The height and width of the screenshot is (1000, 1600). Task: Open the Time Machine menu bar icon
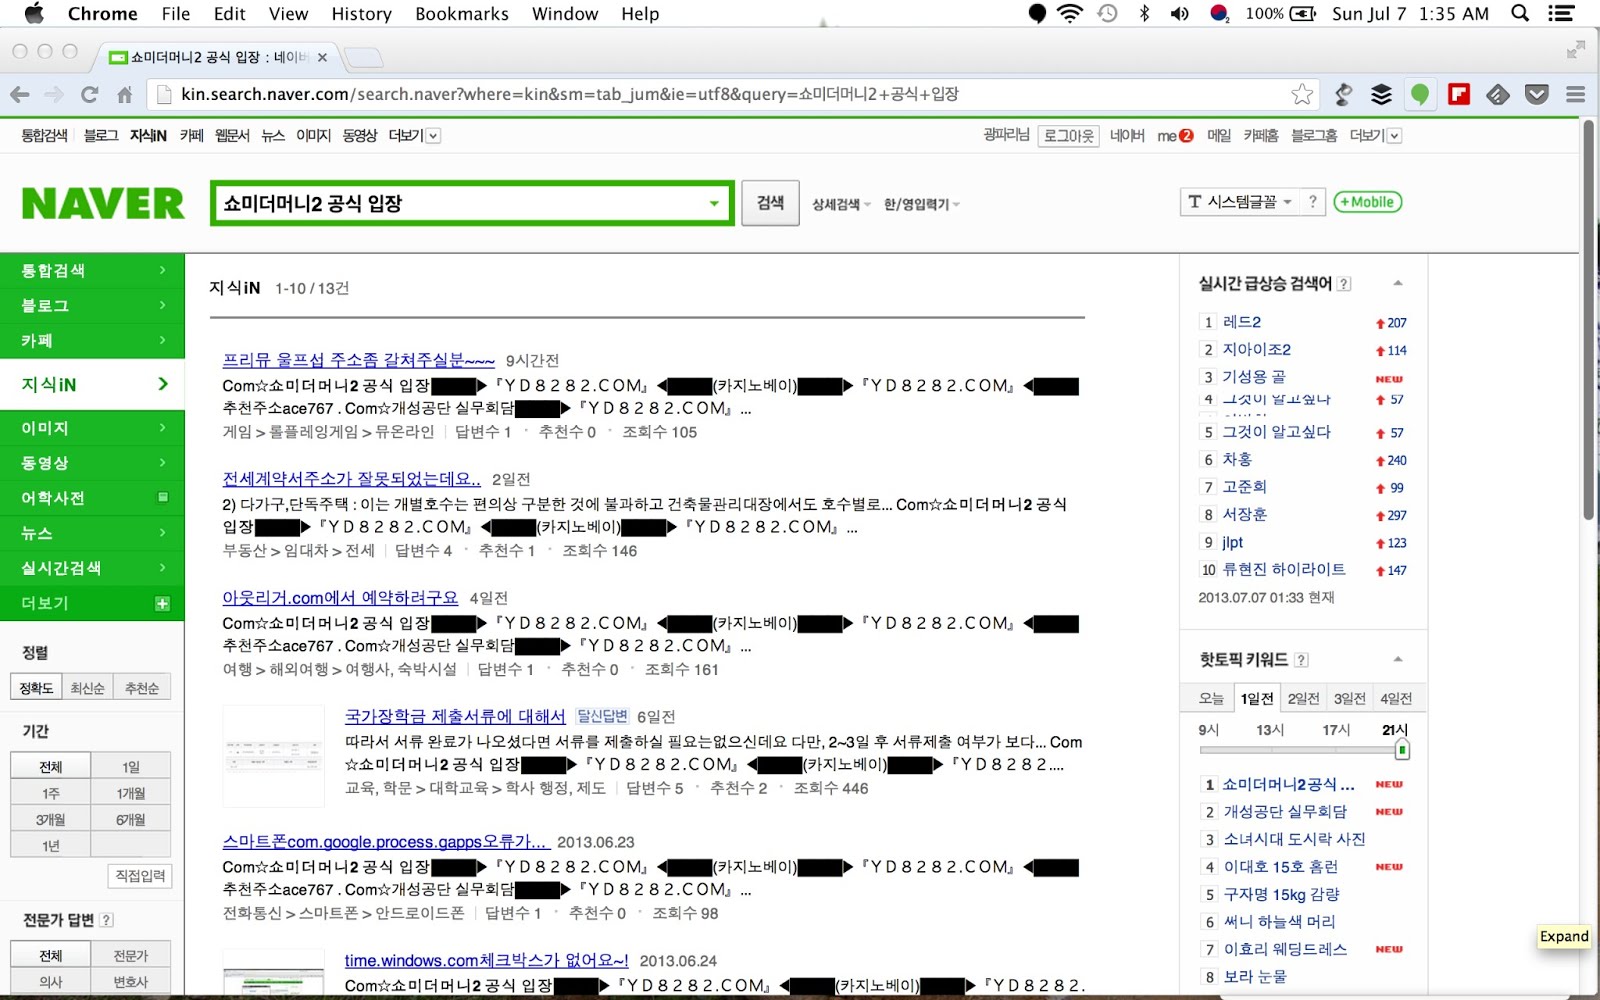pos(1107,13)
